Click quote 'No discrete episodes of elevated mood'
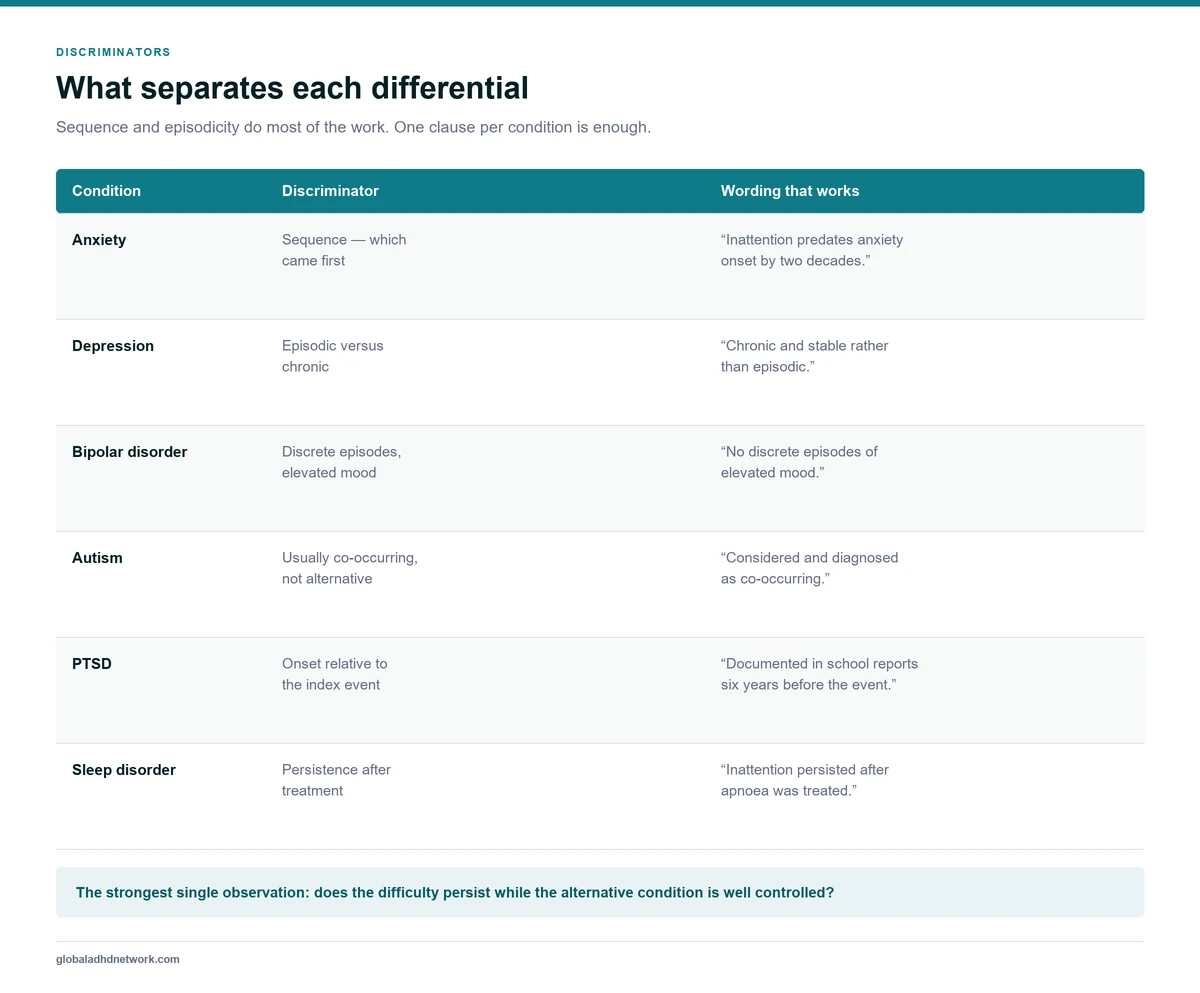 [799, 462]
